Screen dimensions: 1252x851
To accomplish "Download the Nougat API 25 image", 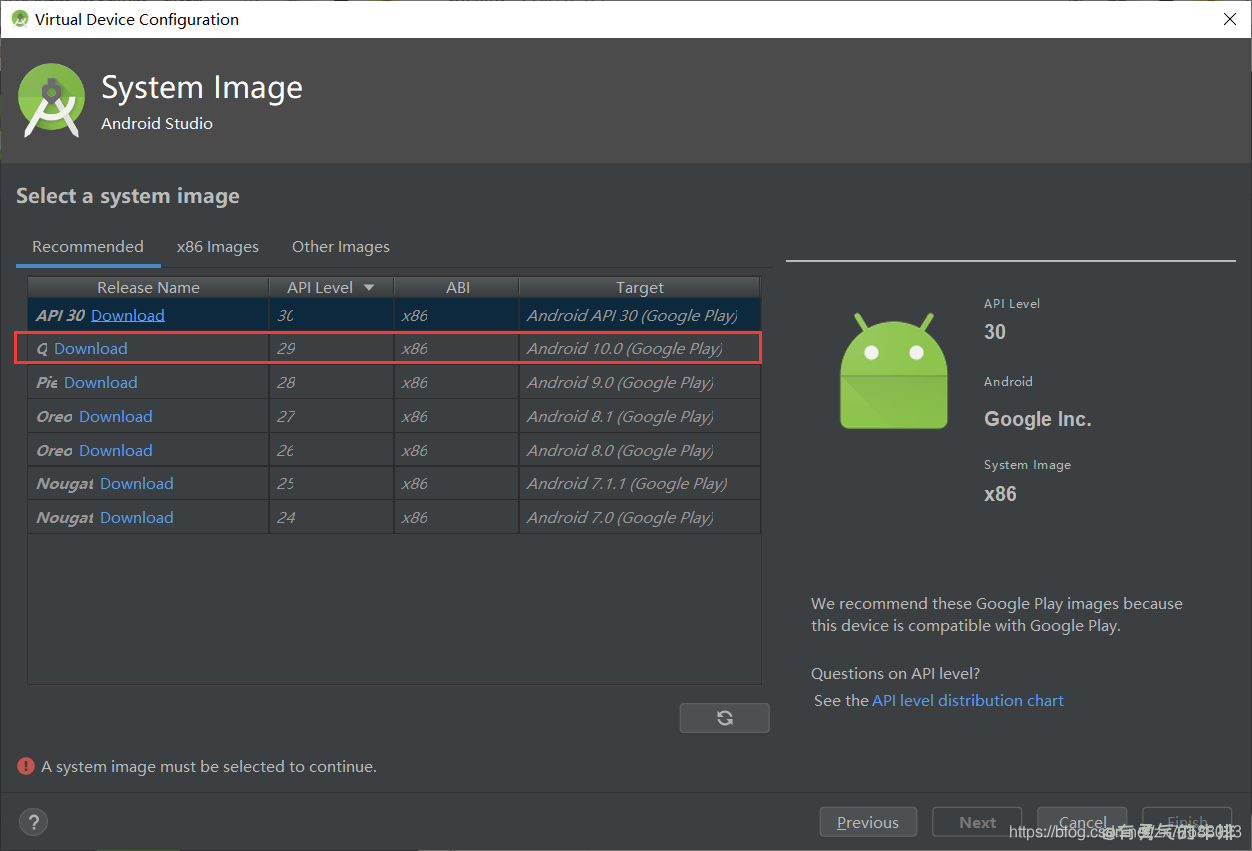I will 137,484.
